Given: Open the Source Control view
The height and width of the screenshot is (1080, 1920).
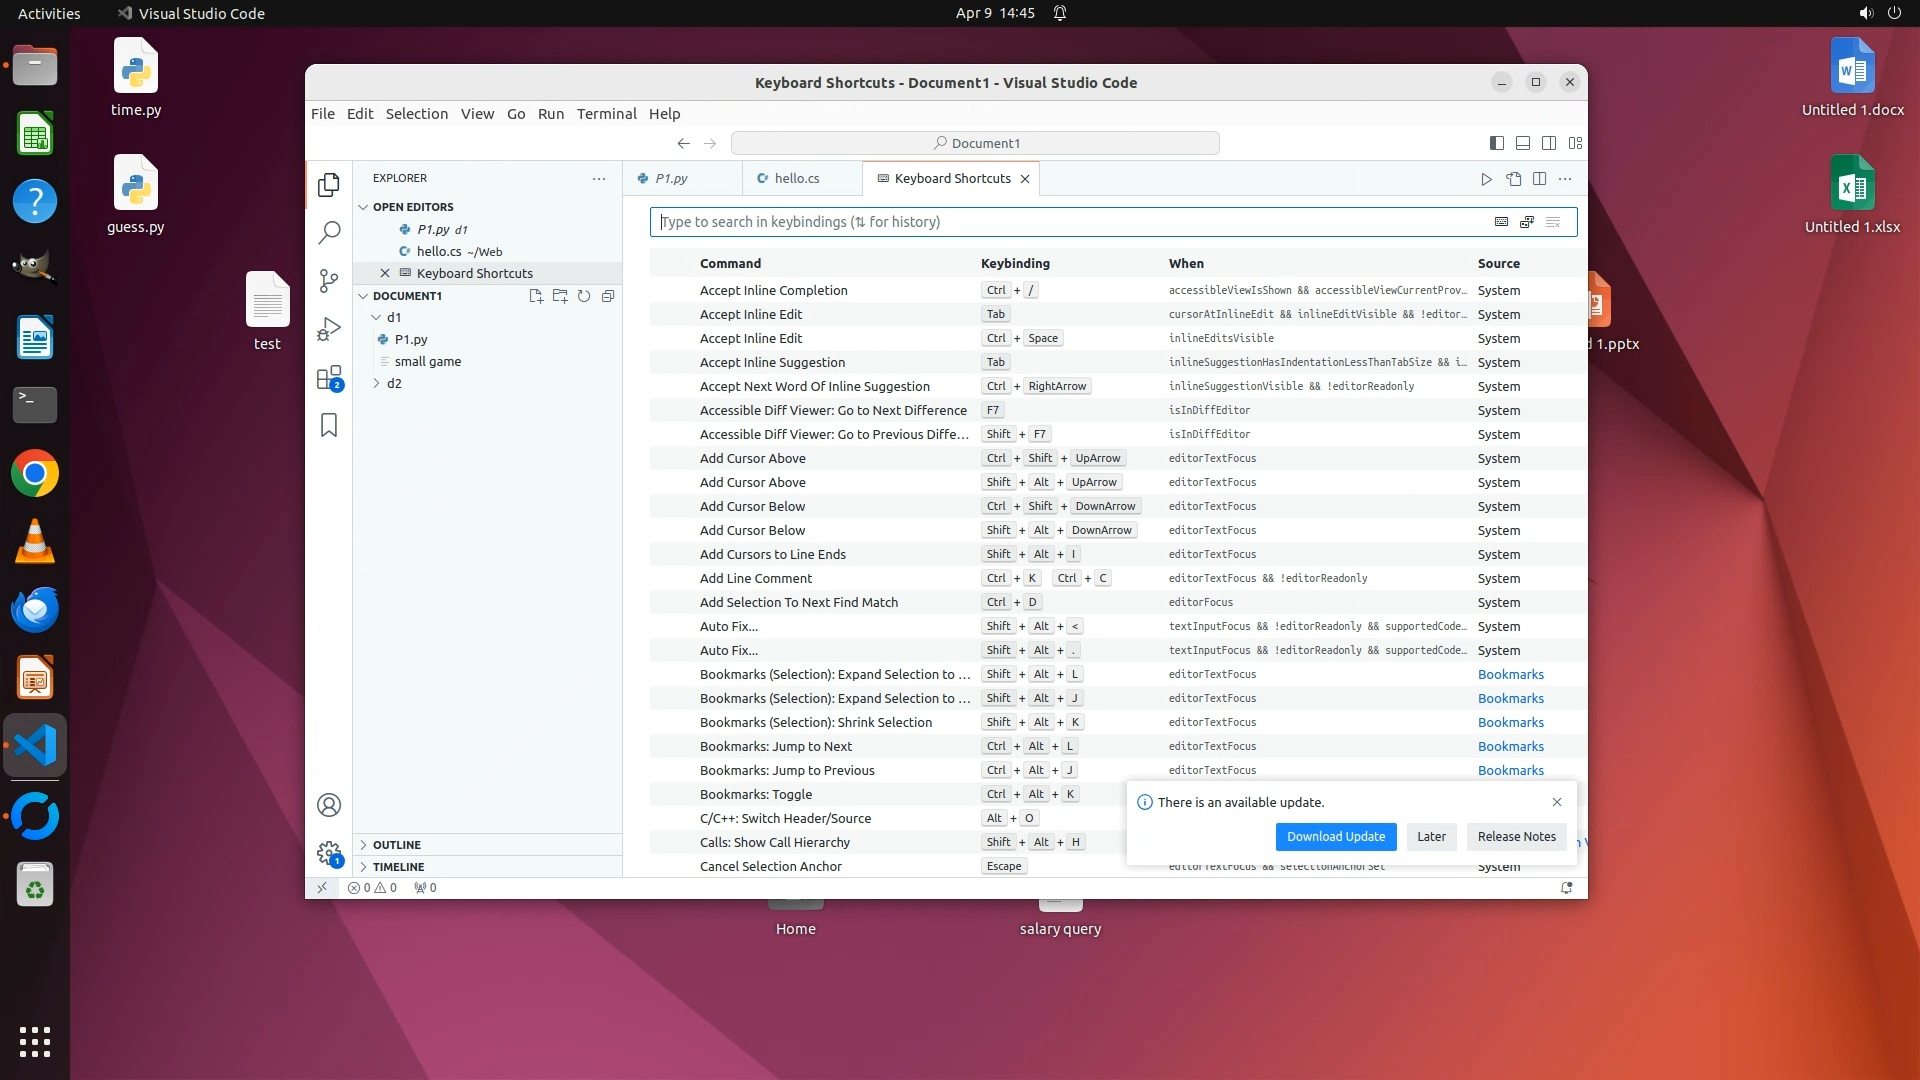Looking at the screenshot, I should 329,281.
